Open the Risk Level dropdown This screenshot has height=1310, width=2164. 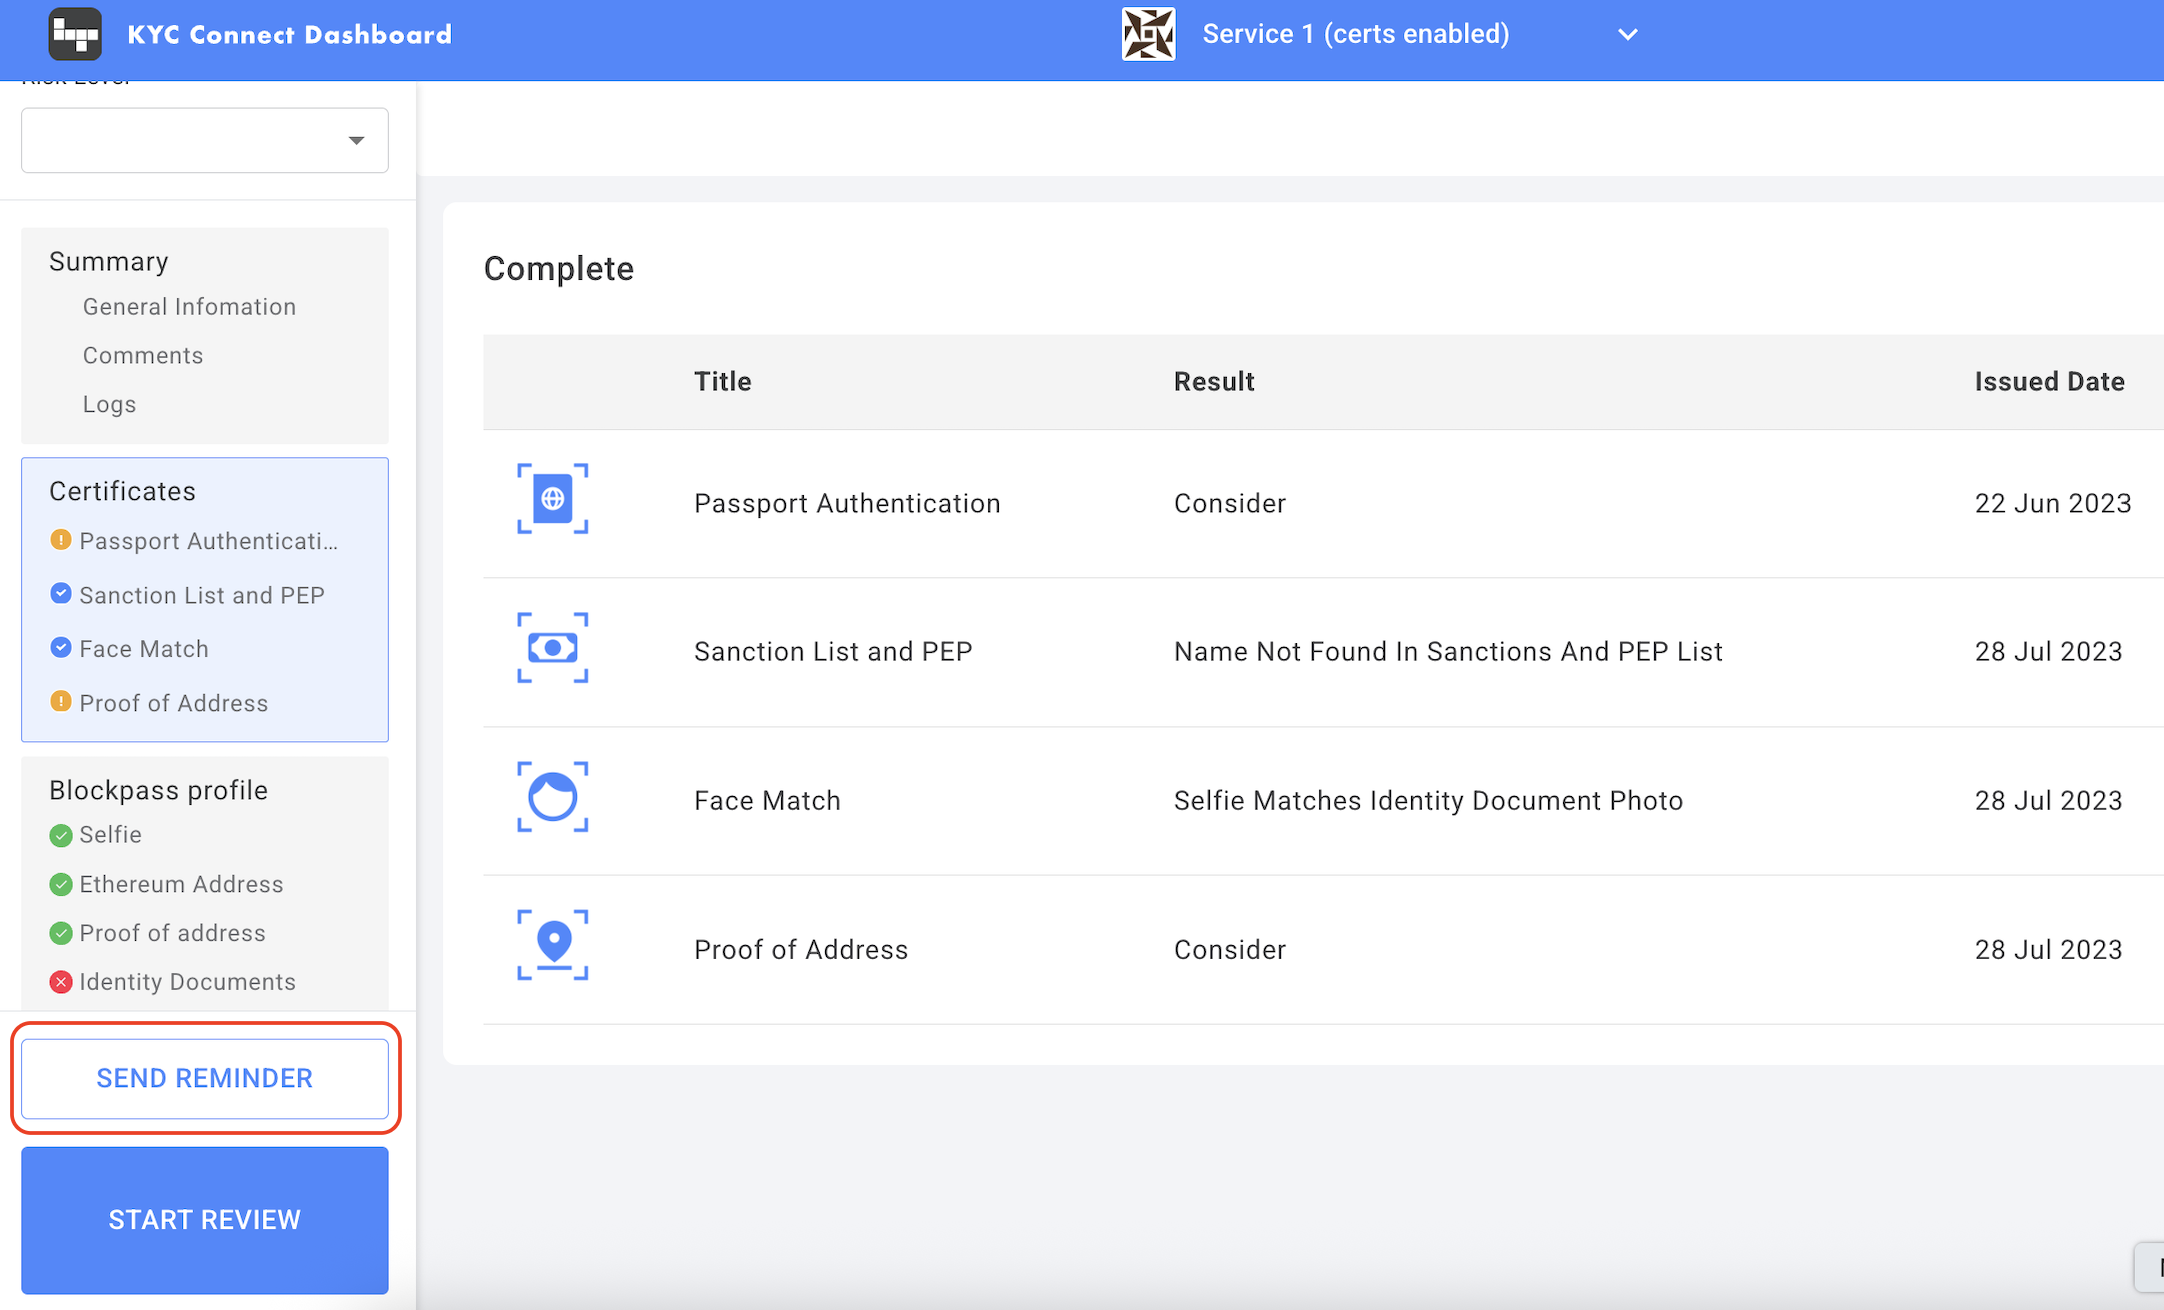pyautogui.click(x=204, y=140)
